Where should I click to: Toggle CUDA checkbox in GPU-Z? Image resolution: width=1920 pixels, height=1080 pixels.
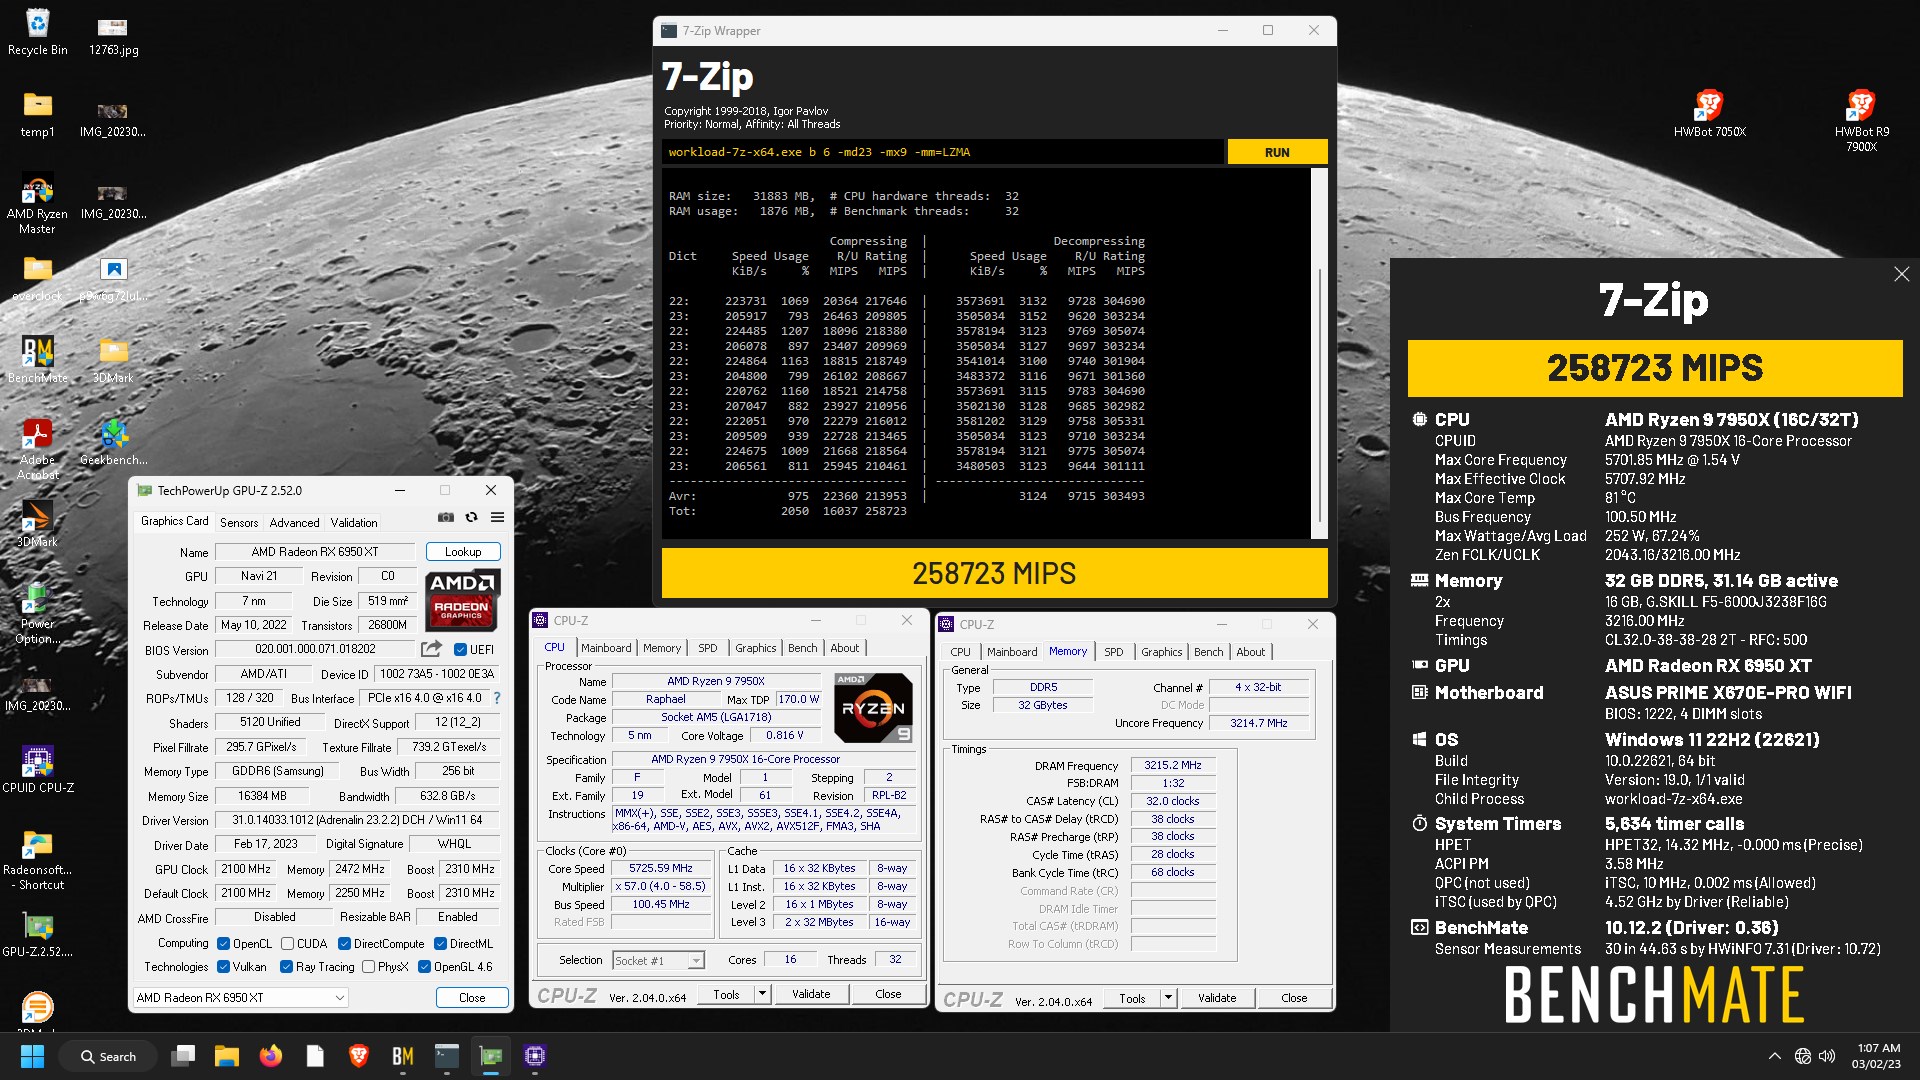coord(288,944)
